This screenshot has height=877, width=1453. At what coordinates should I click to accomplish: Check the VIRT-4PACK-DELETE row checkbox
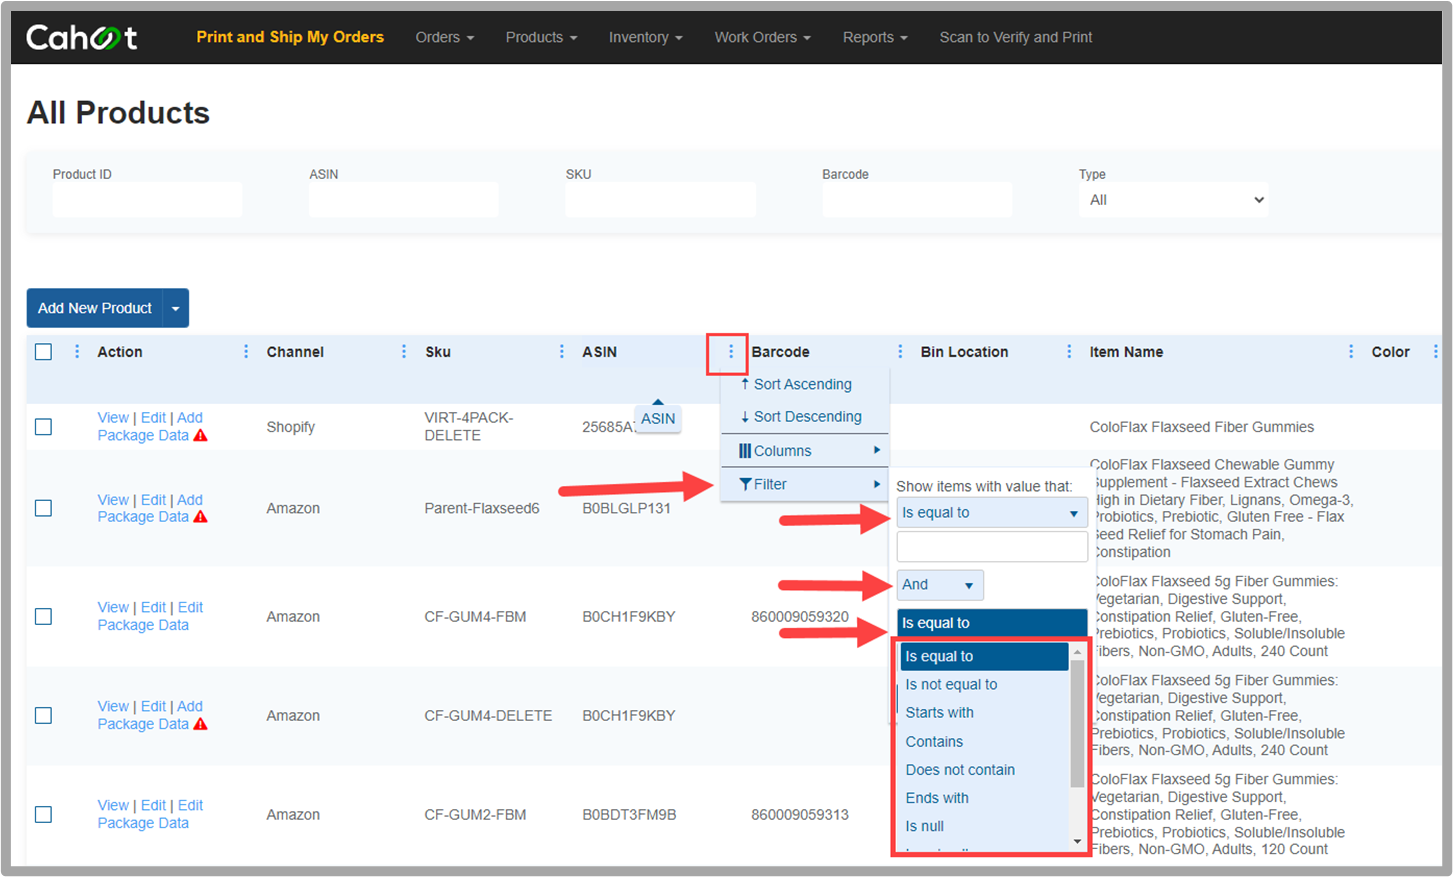[43, 427]
